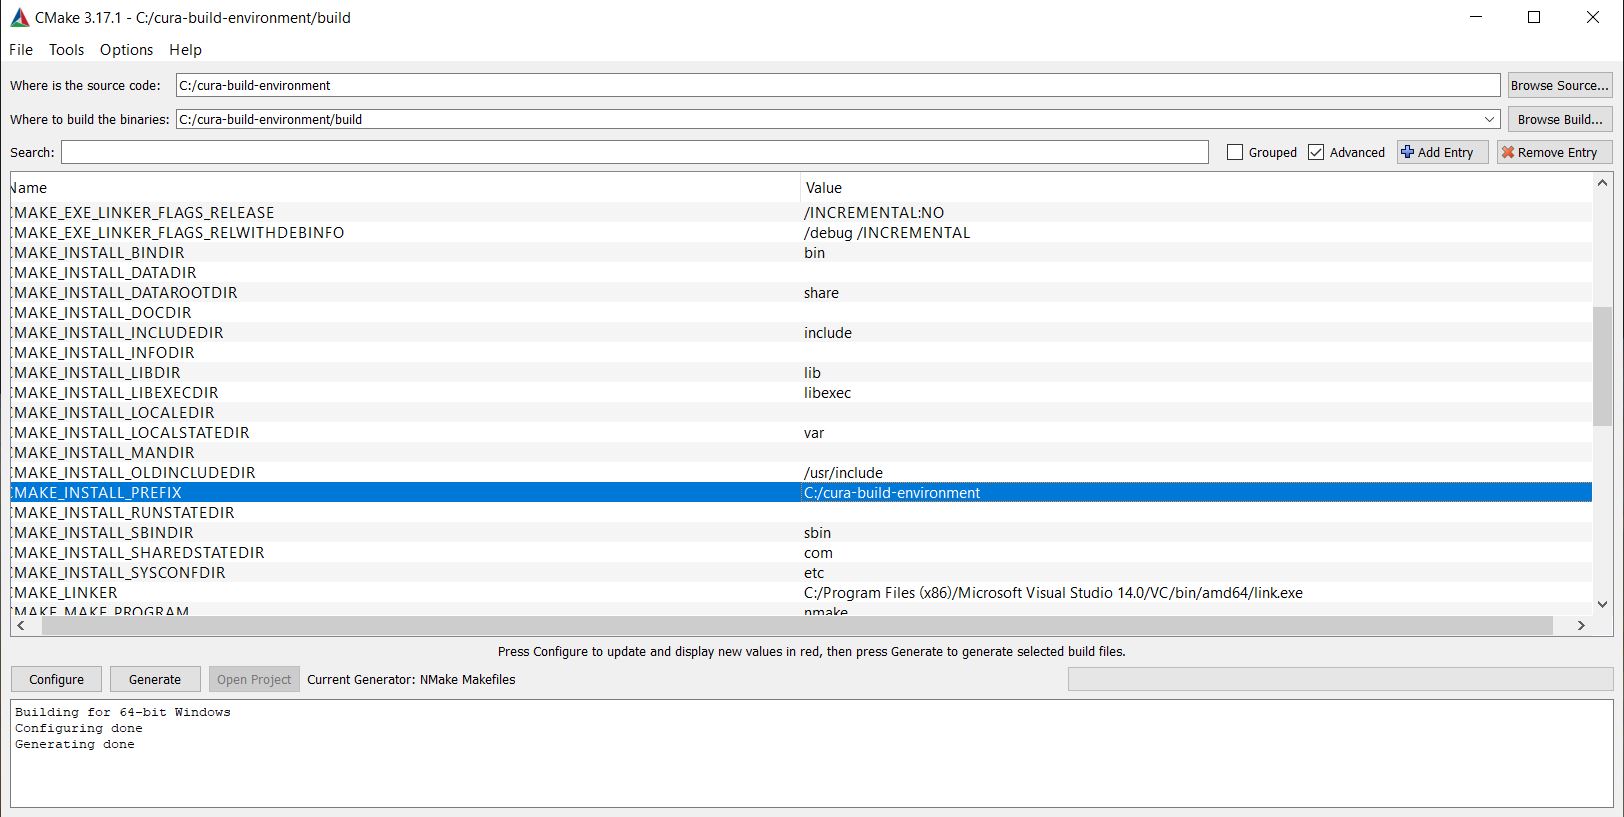Enable the Grouped checkbox
Viewport: 1624px width, 817px height.
(x=1235, y=152)
